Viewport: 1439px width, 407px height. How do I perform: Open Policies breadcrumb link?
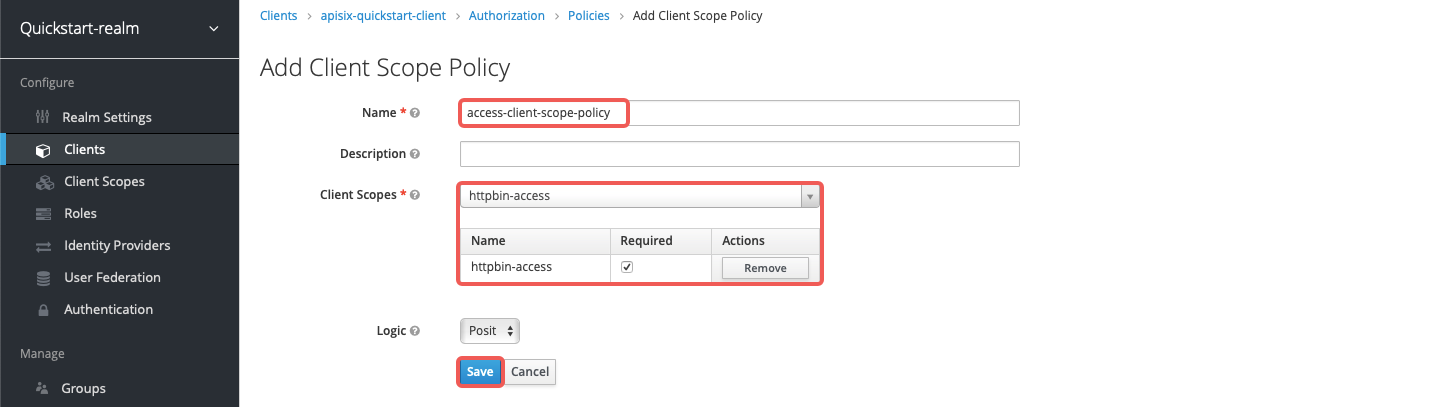coord(589,16)
